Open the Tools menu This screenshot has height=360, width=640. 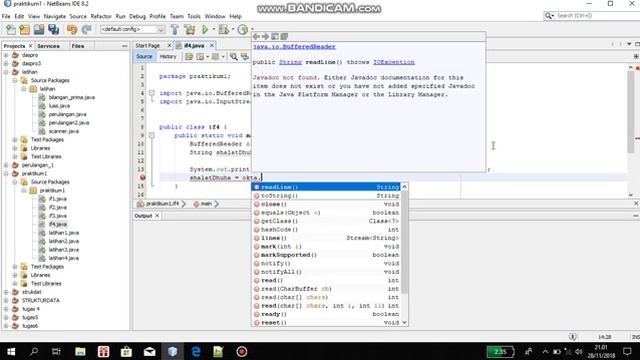[194, 16]
